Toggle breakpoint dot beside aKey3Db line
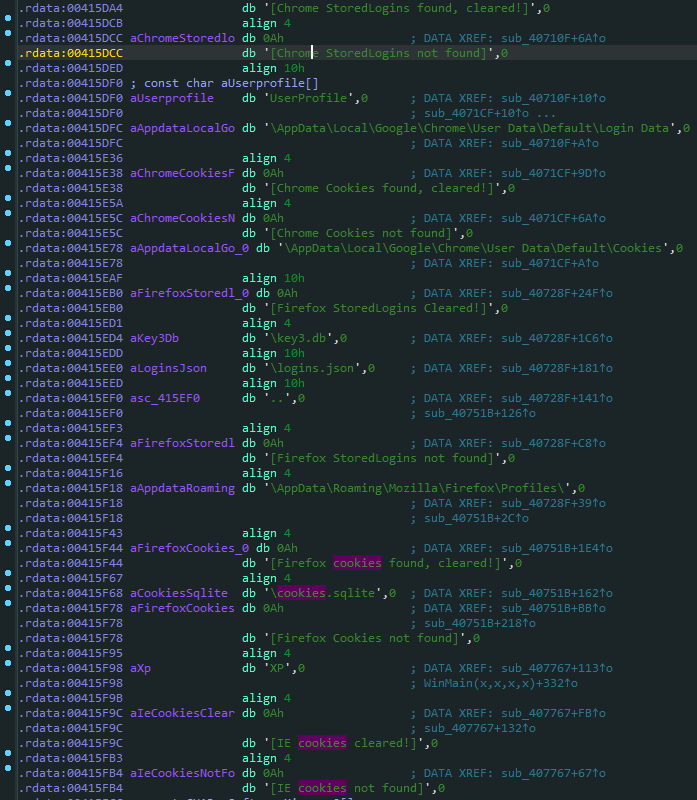Screen dimensions: 697x800 click(x=8, y=333)
